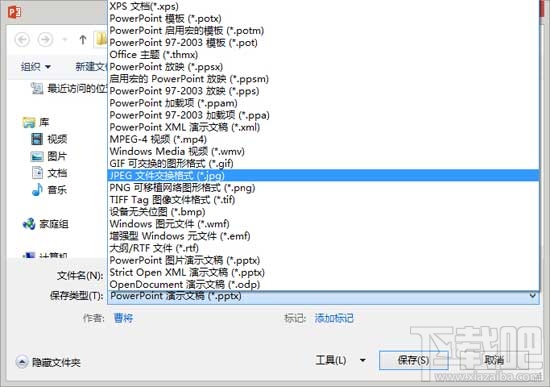Click 添加标记 to add a tag
The height and width of the screenshot is (387, 550).
tap(334, 318)
